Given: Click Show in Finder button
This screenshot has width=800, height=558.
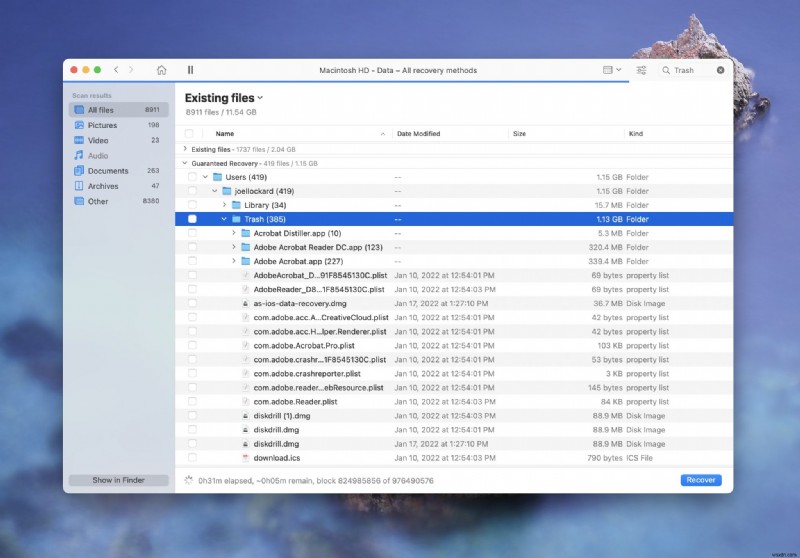Looking at the screenshot, I should click(x=118, y=480).
